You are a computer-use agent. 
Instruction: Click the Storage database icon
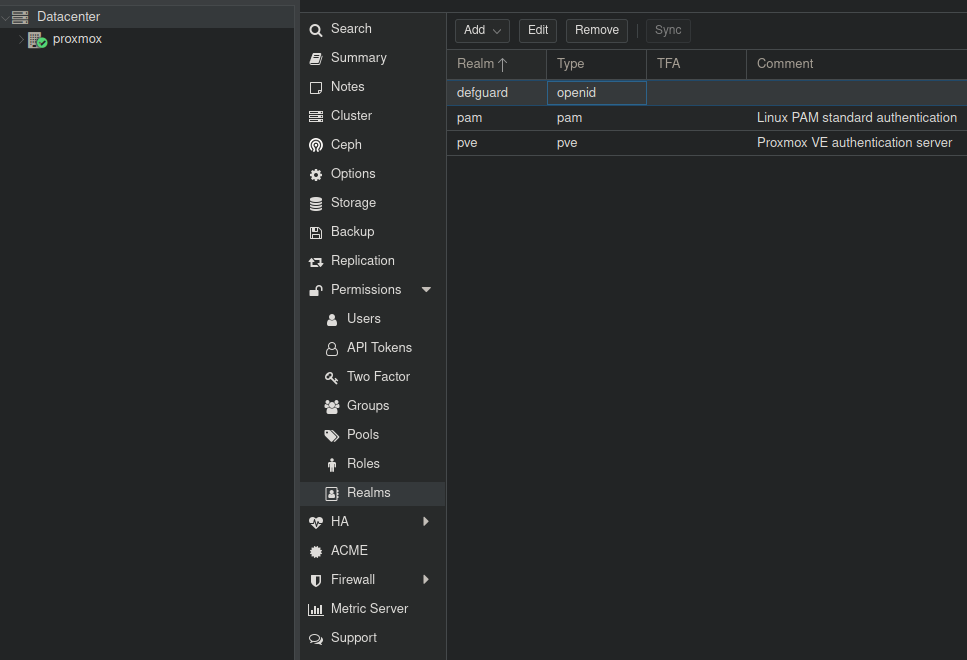click(316, 203)
